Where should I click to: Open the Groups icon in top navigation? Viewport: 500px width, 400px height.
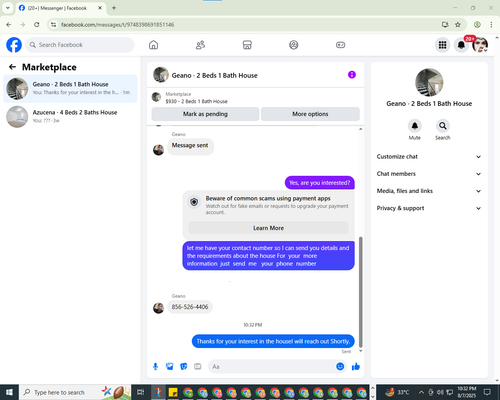pyautogui.click(x=294, y=45)
